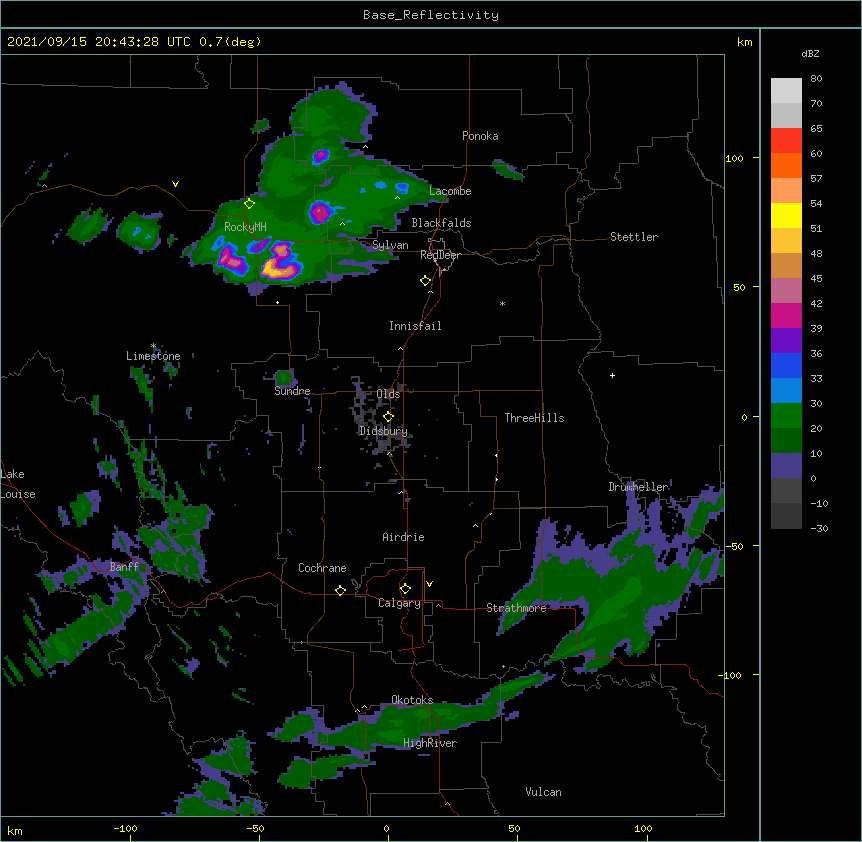Choose the light blue swatch between 33 and 30
Screen dimensions: 862x842
pyautogui.click(x=786, y=391)
